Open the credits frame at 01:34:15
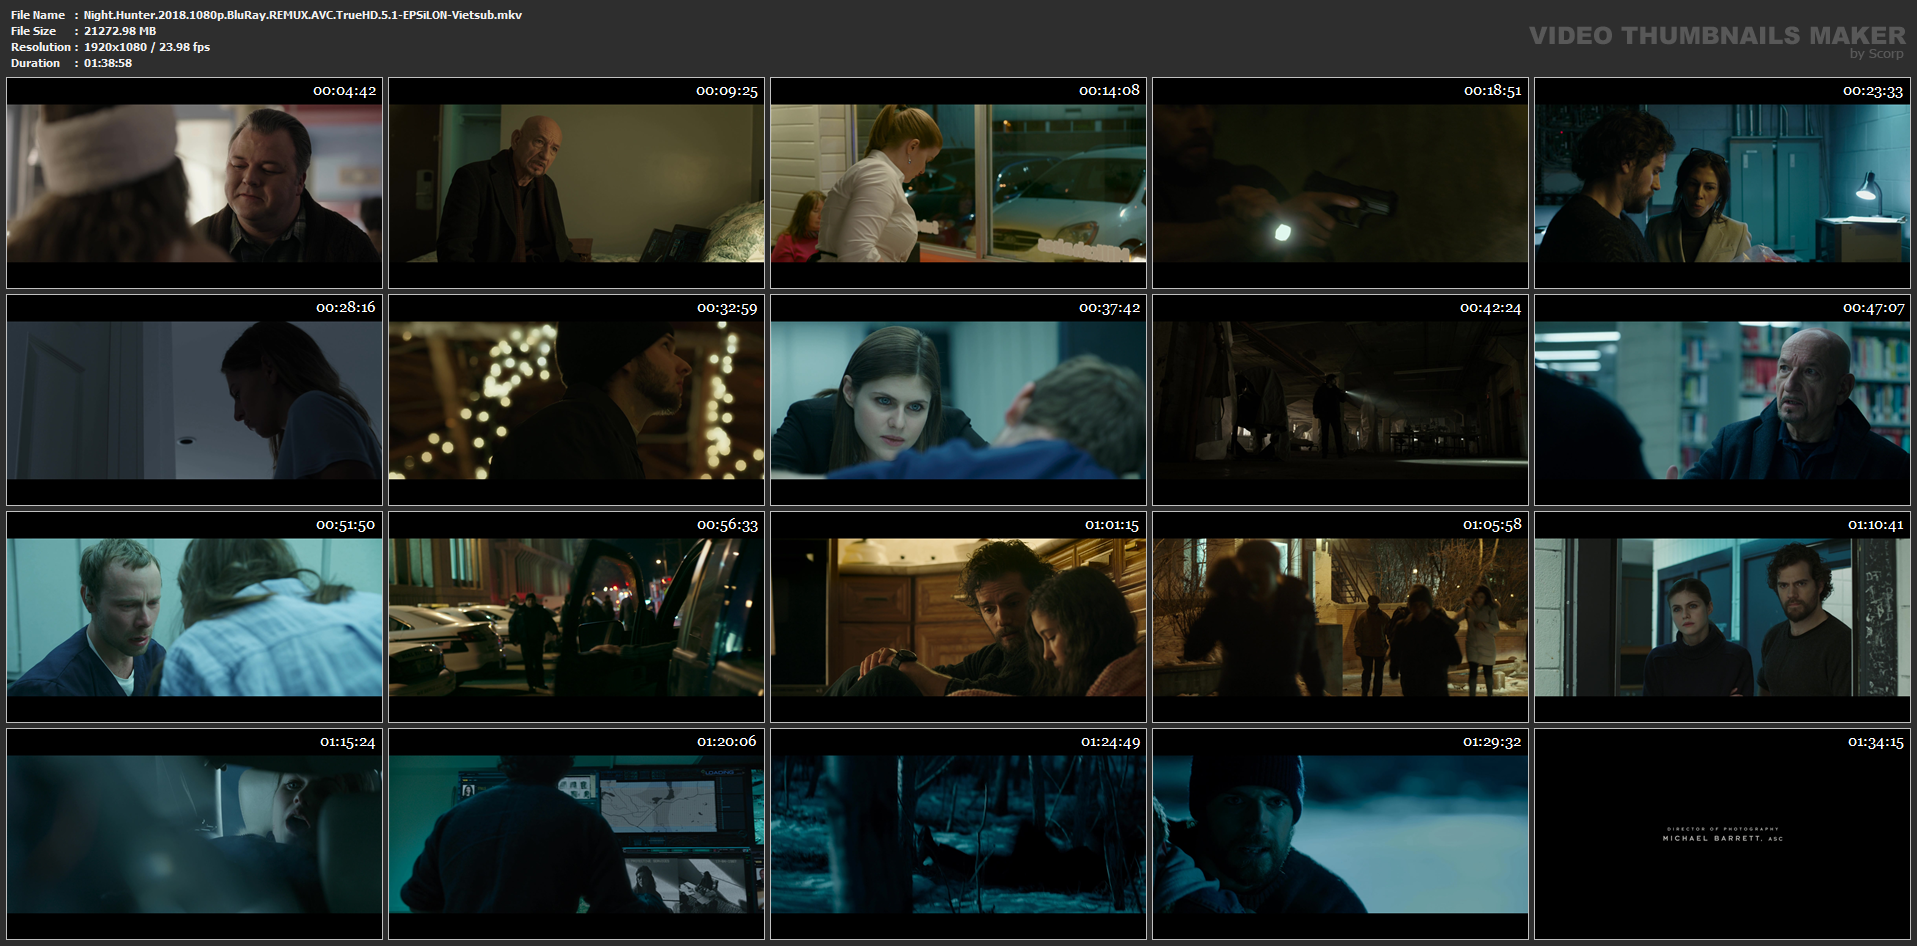The height and width of the screenshot is (946, 1917). (x=1722, y=834)
